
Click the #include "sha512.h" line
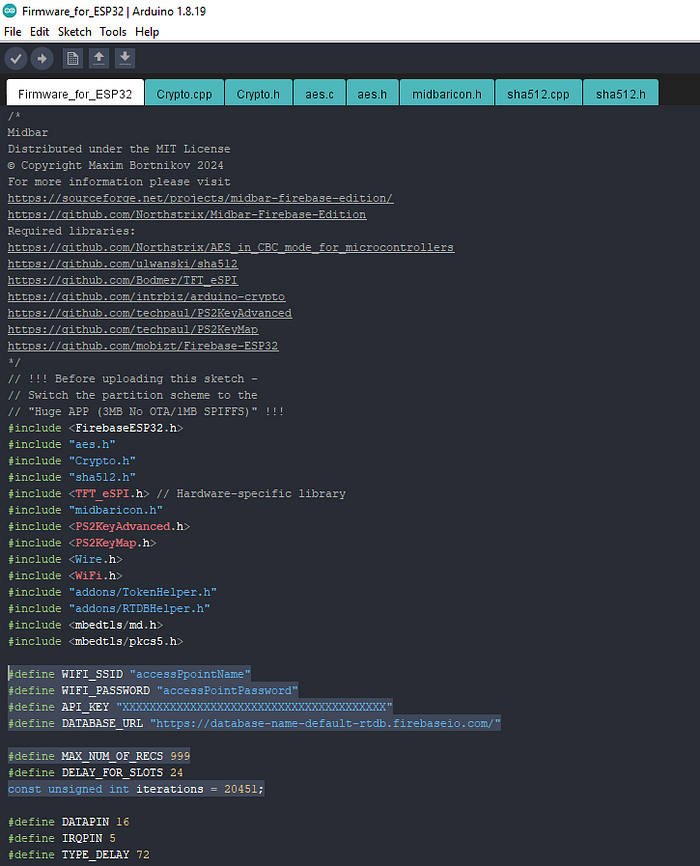(71, 477)
